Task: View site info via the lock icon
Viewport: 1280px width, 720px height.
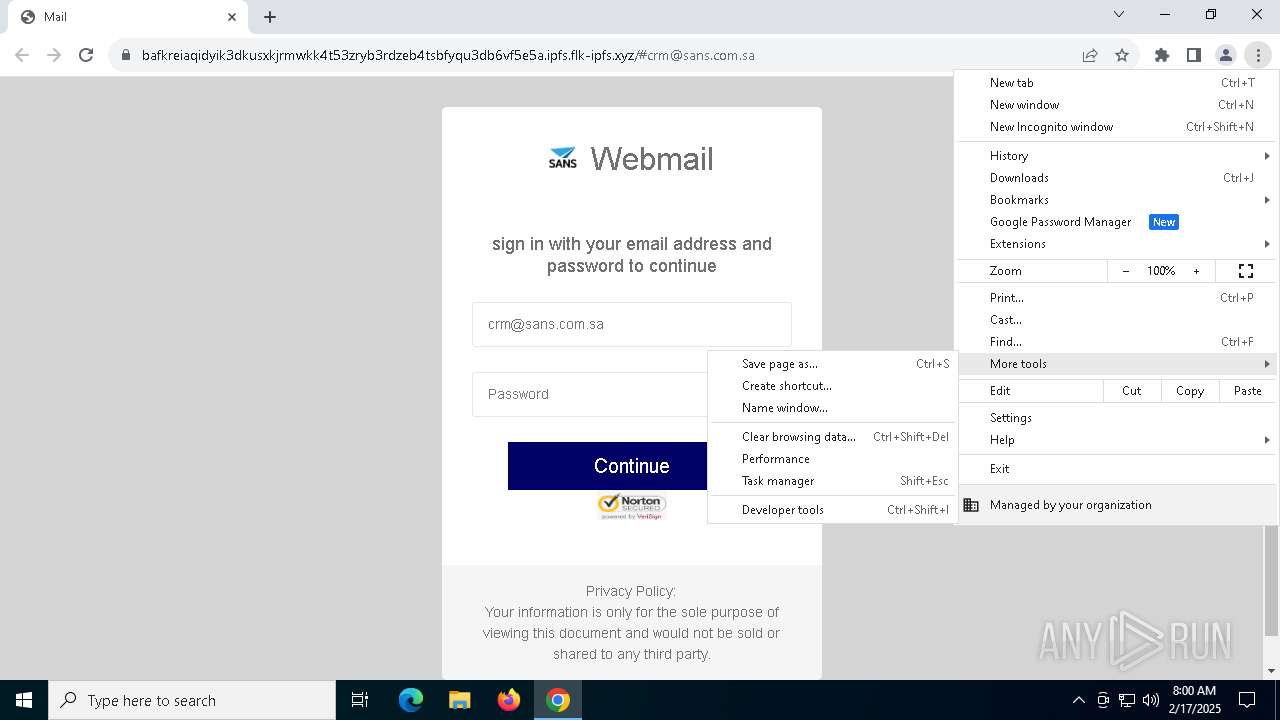Action: click(126, 55)
